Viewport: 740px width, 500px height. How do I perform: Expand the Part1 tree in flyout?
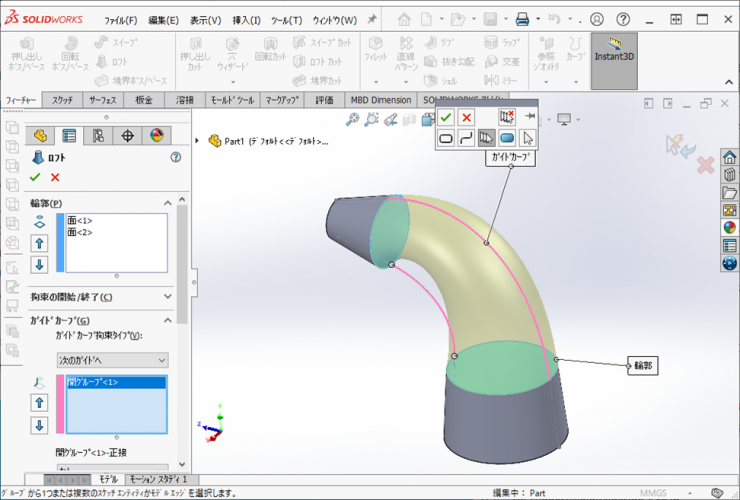(197, 141)
